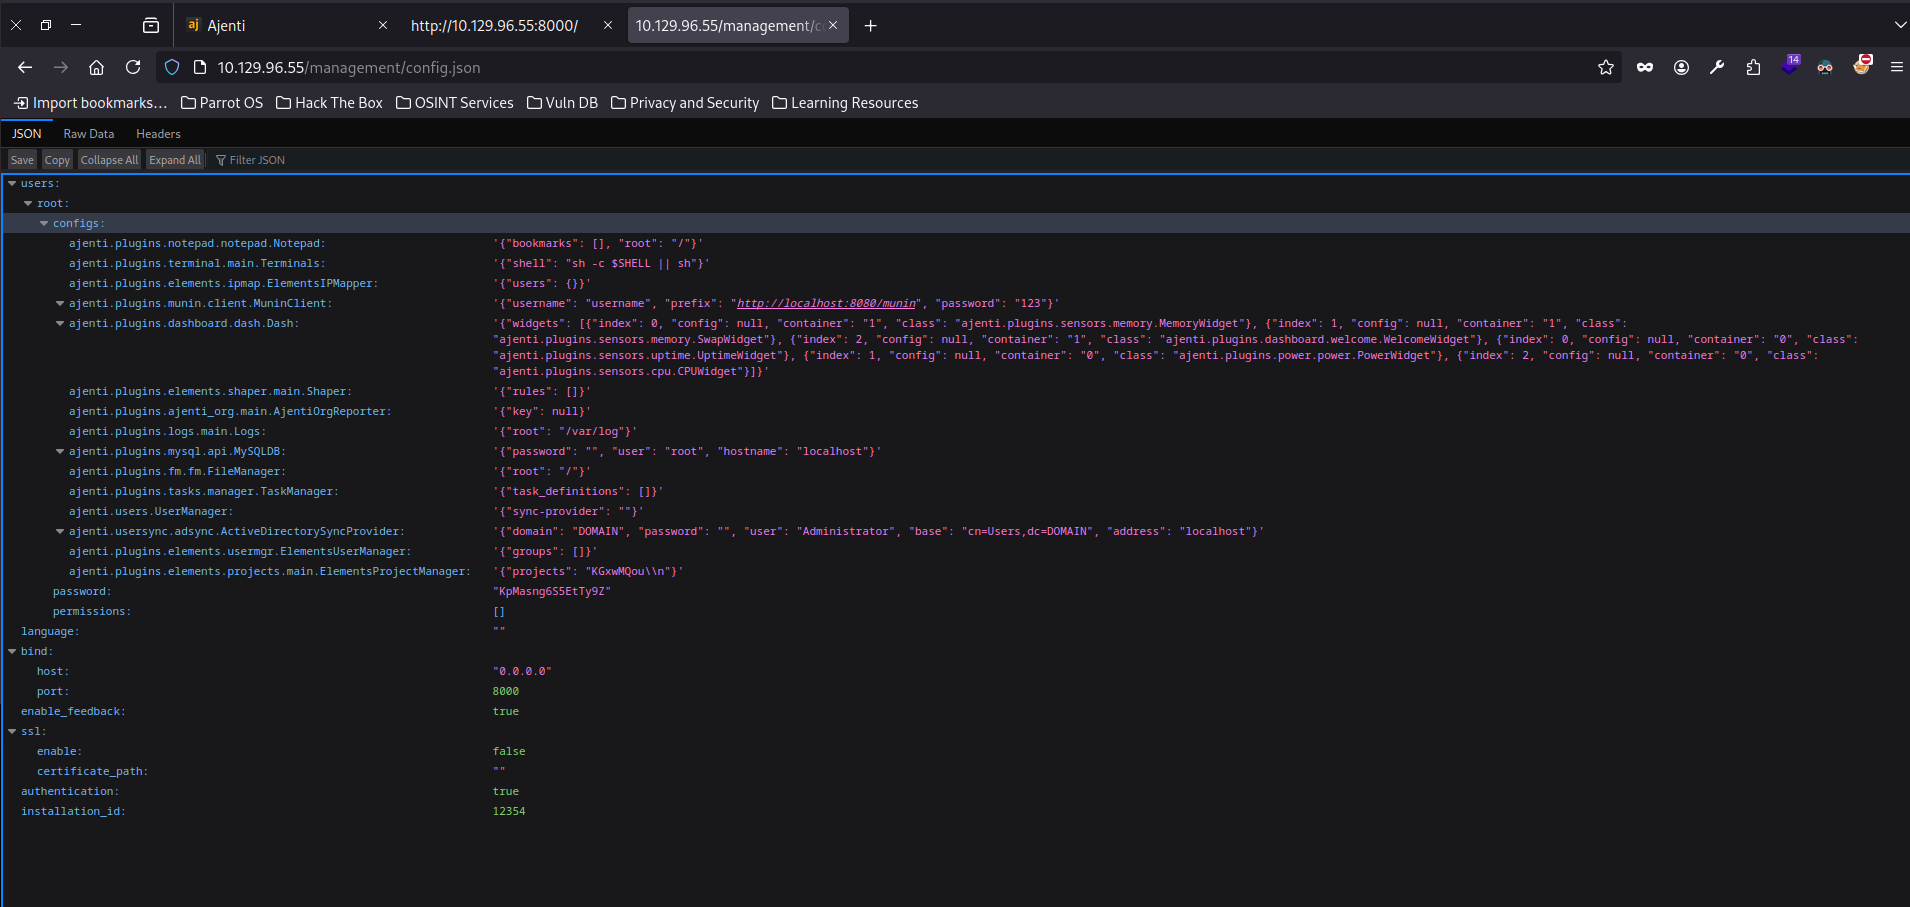The height and width of the screenshot is (907, 1910).
Task: Focus the Filter JSON field
Action: tap(258, 160)
